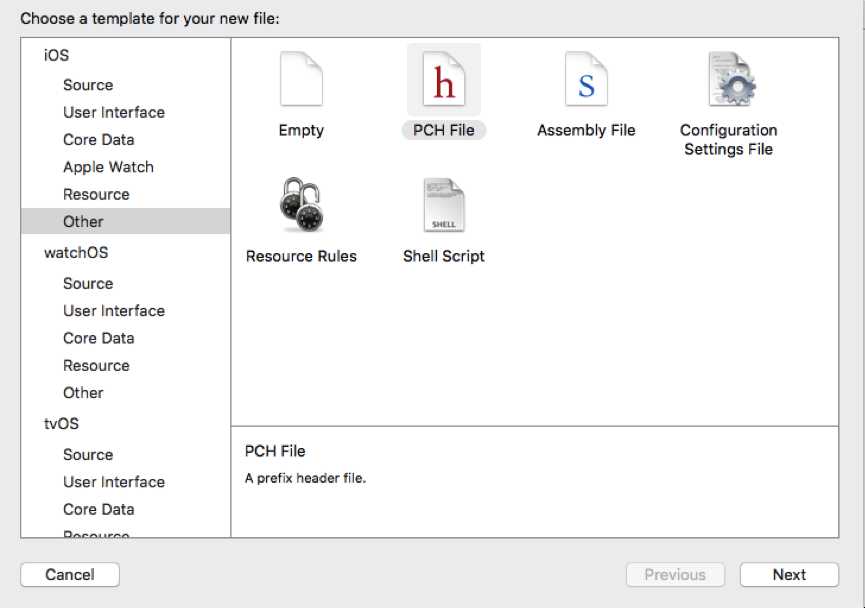This screenshot has width=865, height=608.
Task: Click the Next button
Action: 789,574
